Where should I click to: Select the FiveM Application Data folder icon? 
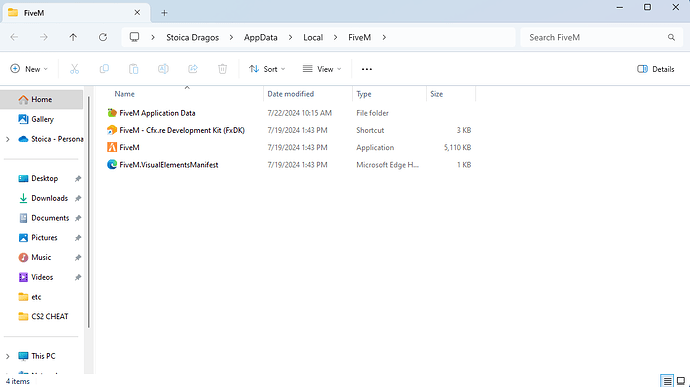[x=112, y=113]
